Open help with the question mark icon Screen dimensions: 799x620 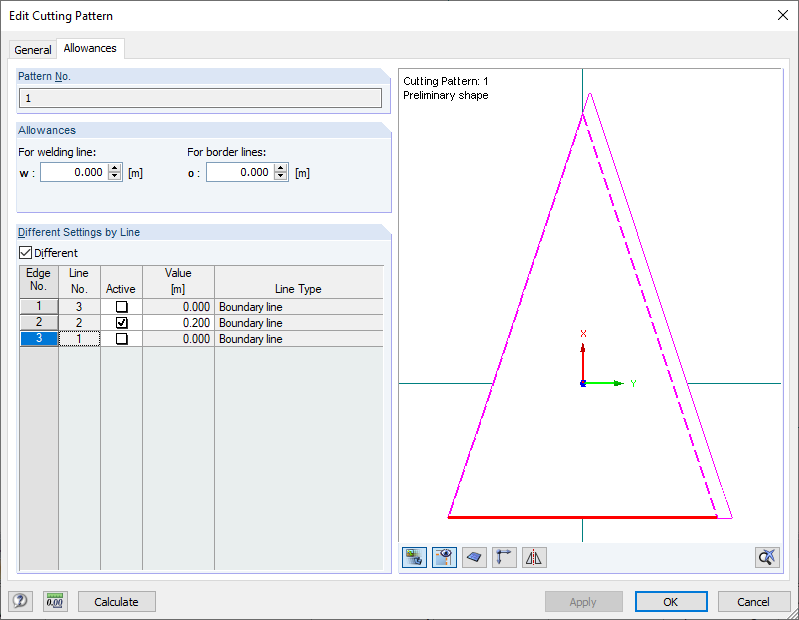[x=20, y=601]
